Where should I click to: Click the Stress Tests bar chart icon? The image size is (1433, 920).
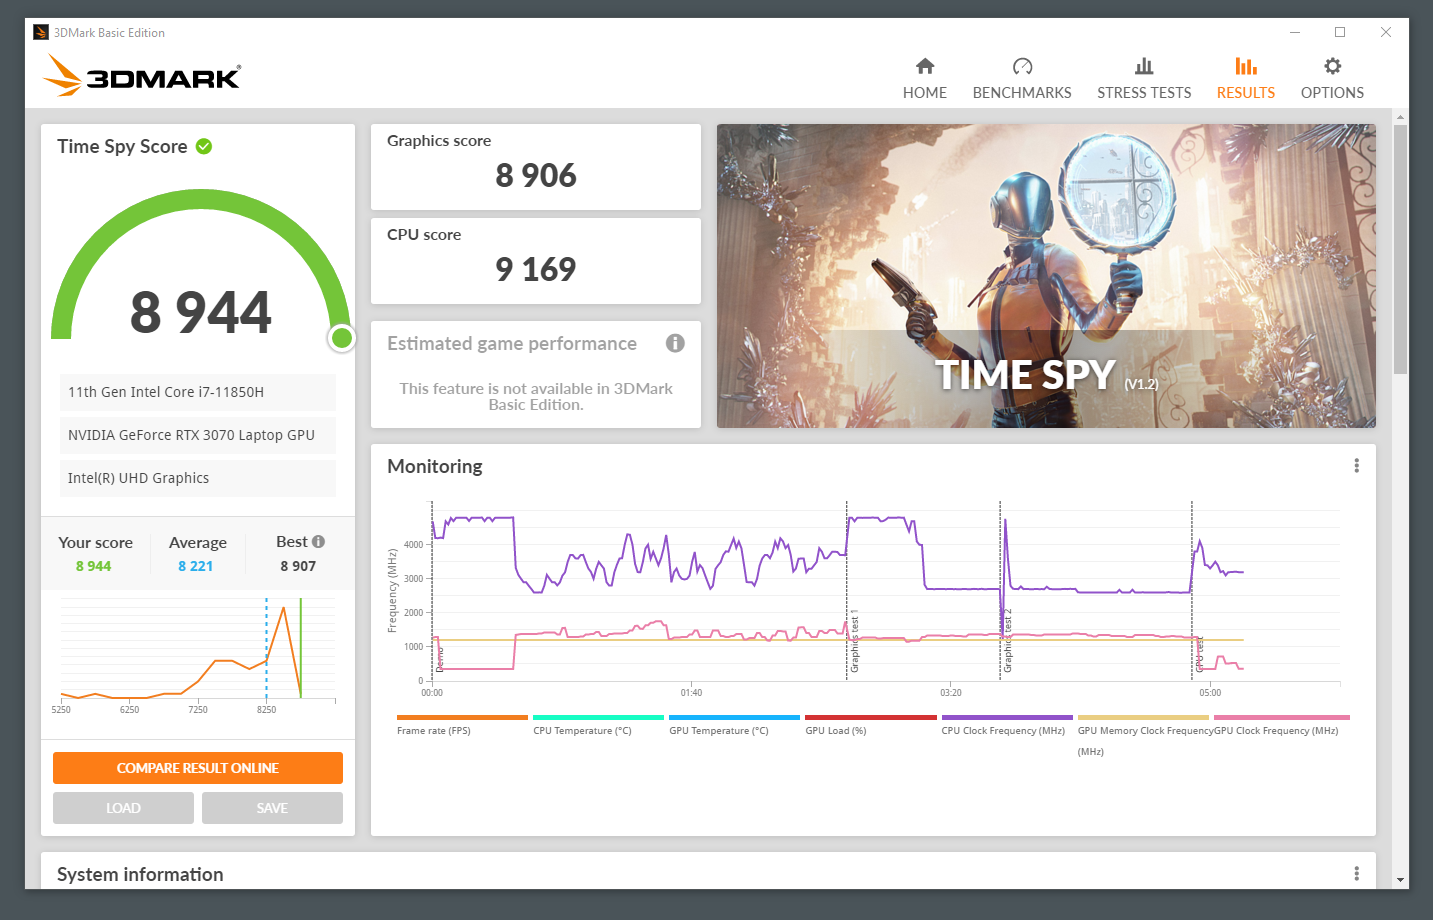(1144, 66)
